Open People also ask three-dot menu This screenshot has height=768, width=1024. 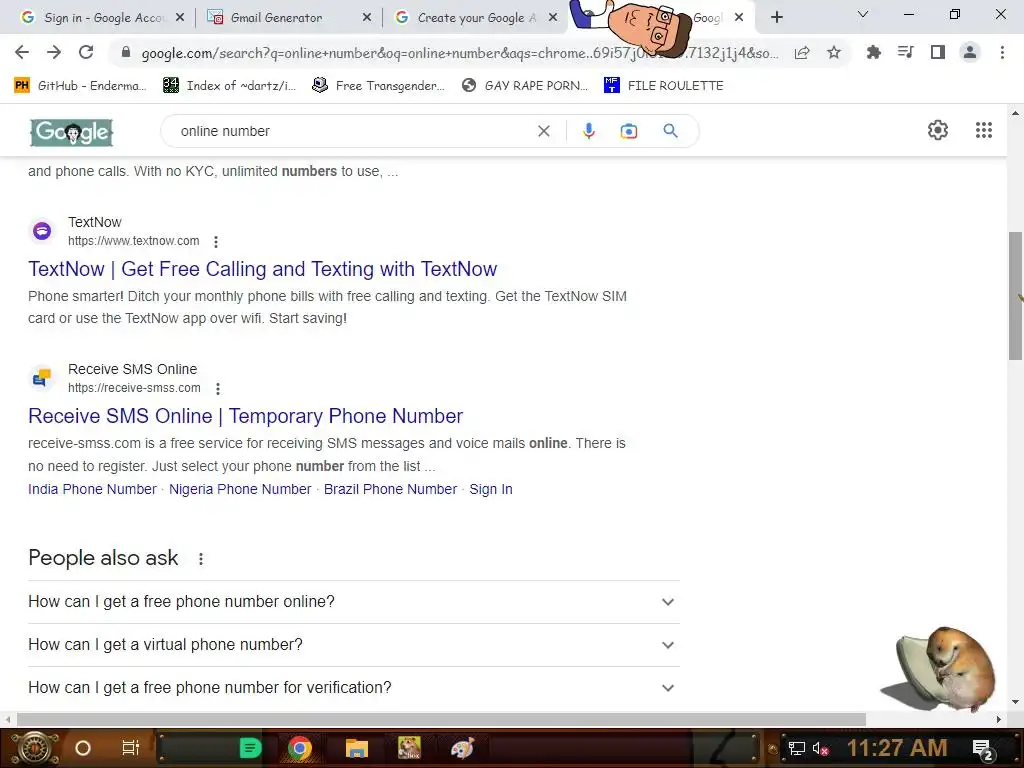[x=200, y=559]
